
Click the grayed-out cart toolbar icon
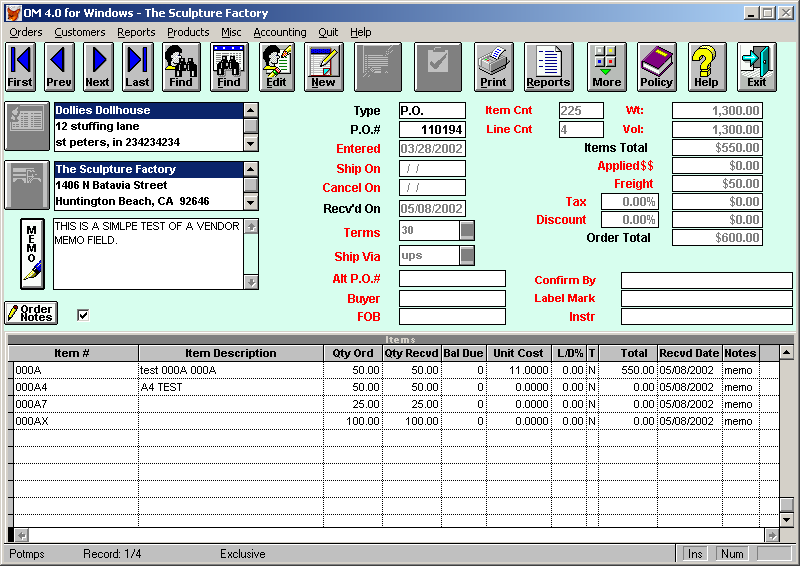click(378, 67)
